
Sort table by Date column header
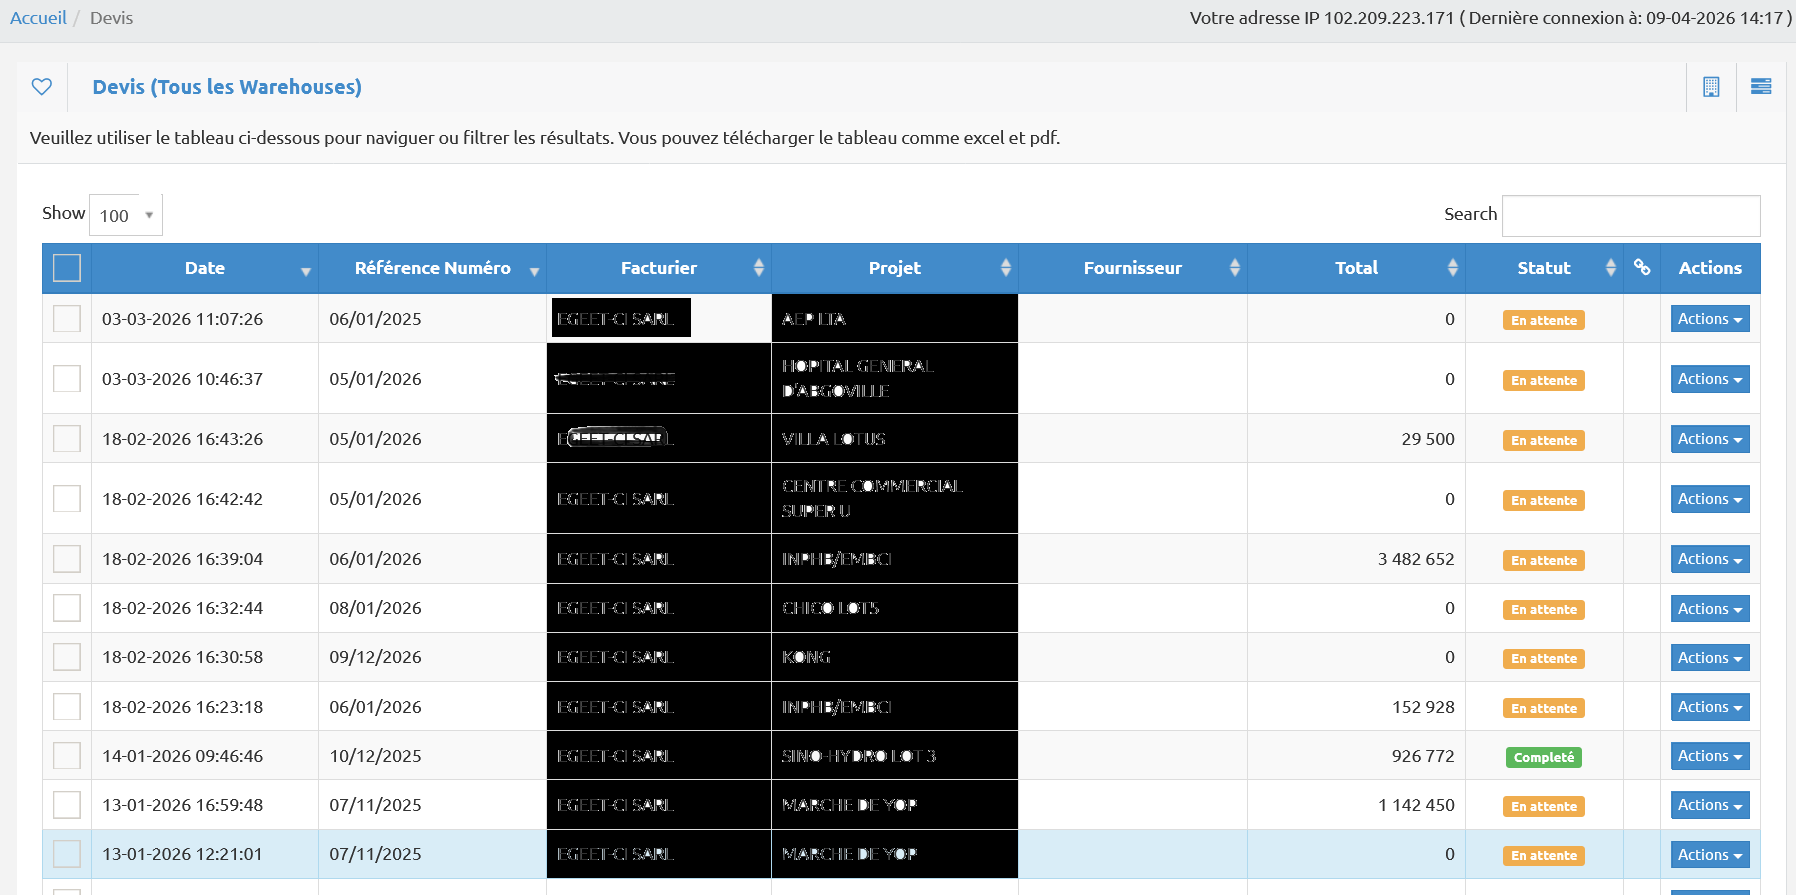point(205,268)
